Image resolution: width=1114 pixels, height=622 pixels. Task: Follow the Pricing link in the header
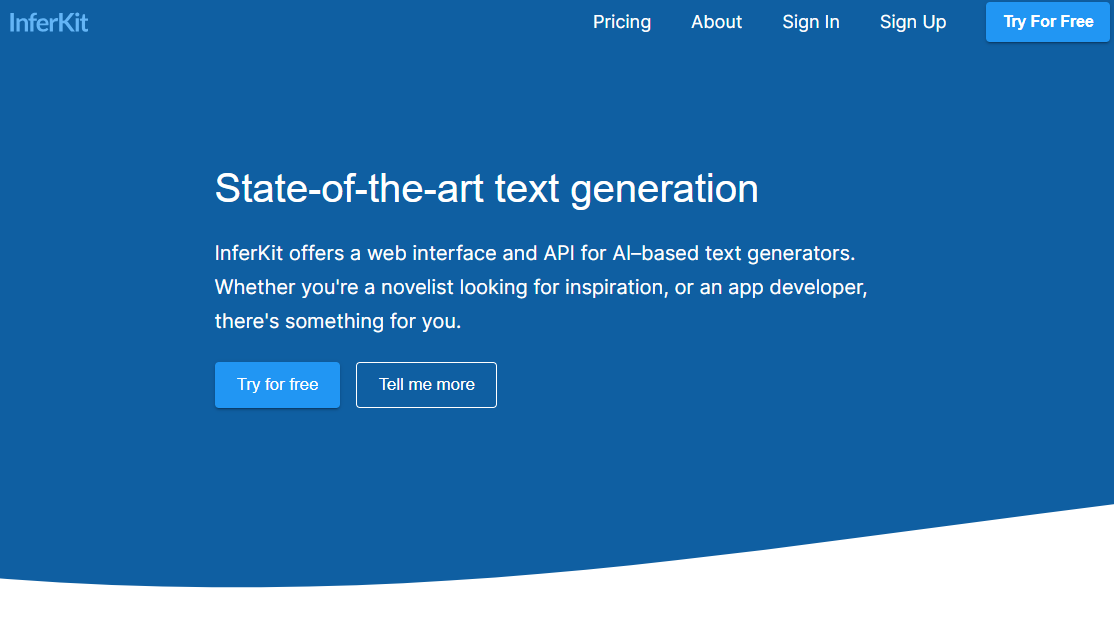point(621,22)
